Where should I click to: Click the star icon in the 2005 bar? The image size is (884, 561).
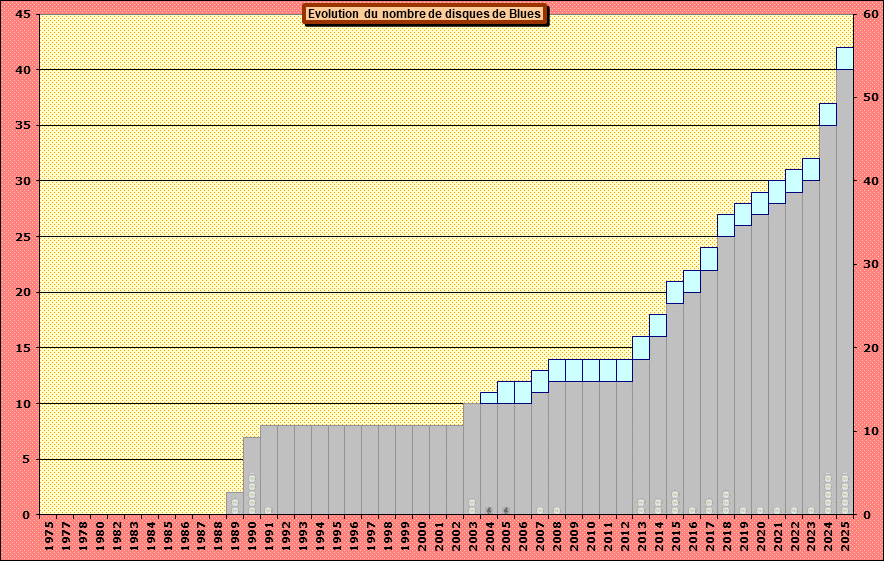(506, 510)
